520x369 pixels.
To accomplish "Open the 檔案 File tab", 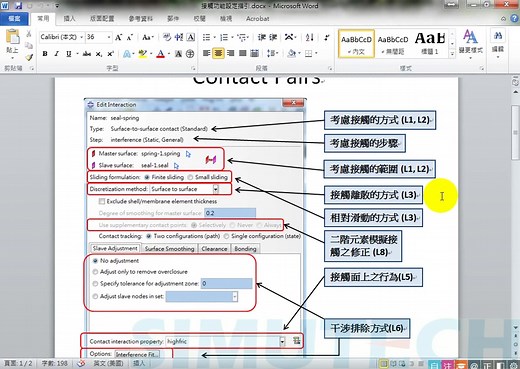I will coord(14,19).
